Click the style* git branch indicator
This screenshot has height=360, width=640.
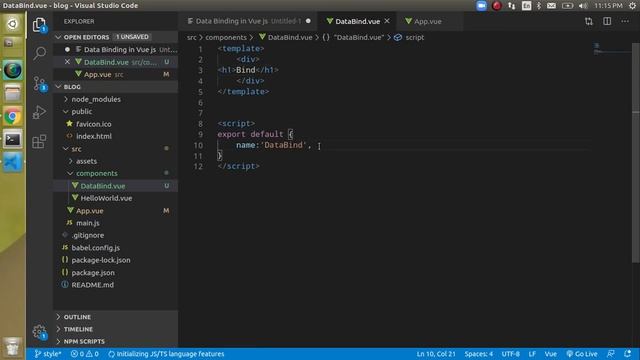48,354
